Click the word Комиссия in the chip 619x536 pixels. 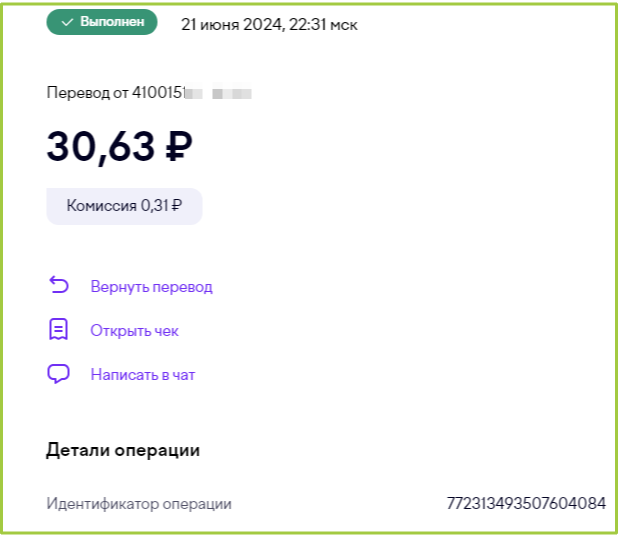tap(101, 205)
